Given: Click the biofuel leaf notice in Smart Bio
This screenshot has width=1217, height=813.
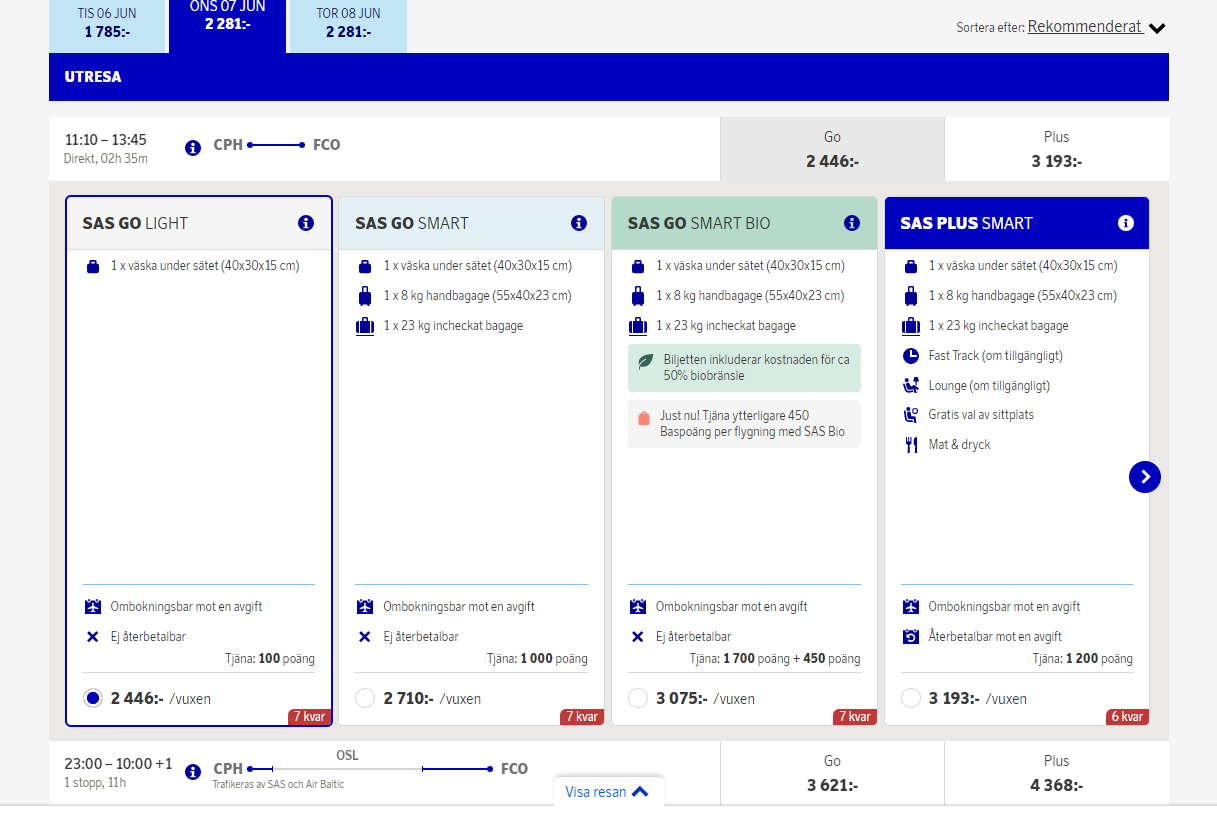Looking at the screenshot, I should coord(744,368).
